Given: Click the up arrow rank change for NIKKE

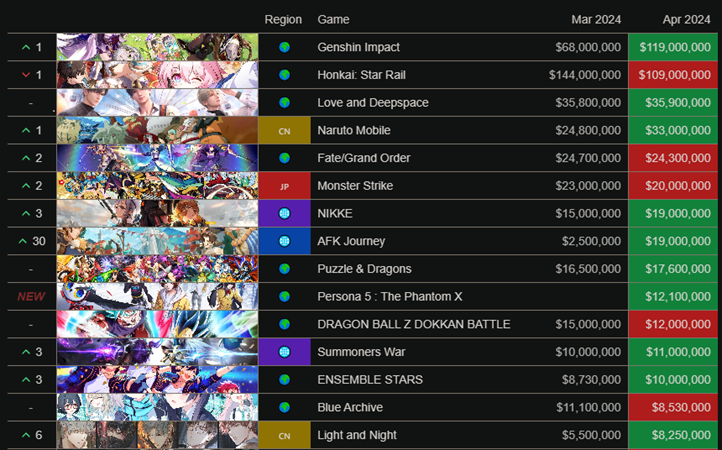Looking at the screenshot, I should click(26, 214).
